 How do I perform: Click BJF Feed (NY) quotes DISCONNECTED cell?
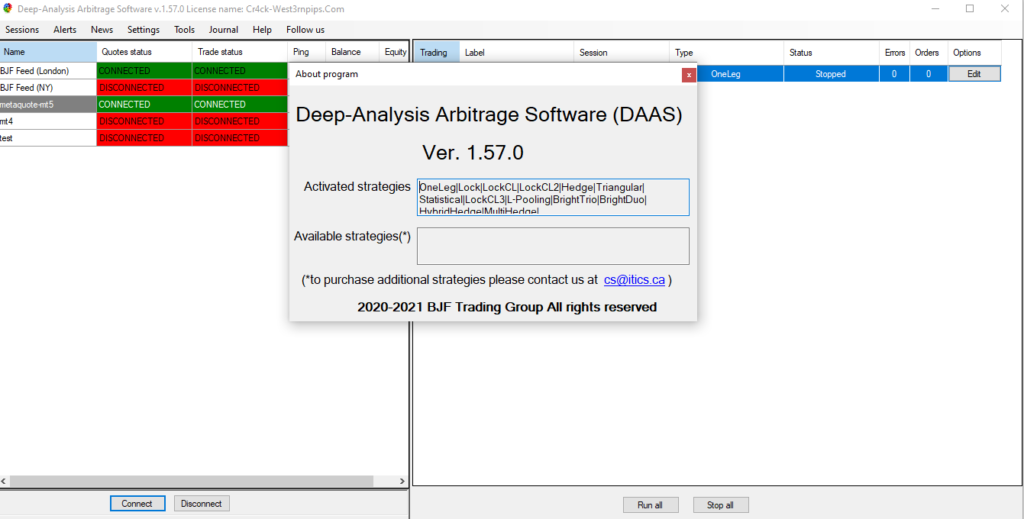click(x=144, y=87)
